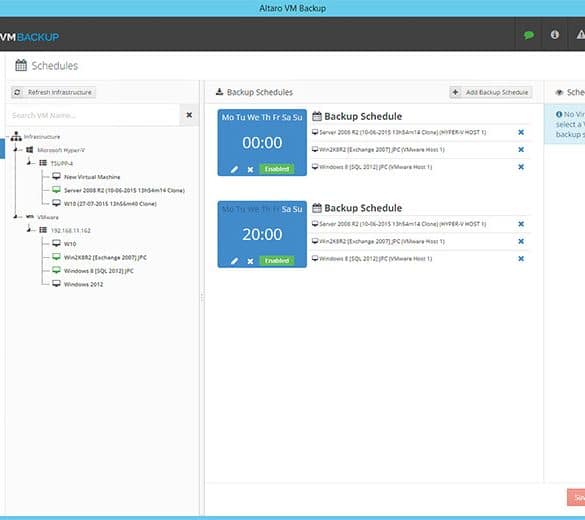This screenshot has height=520, width=585.
Task: Click the VMBACKUP logo
Action: [29, 37]
